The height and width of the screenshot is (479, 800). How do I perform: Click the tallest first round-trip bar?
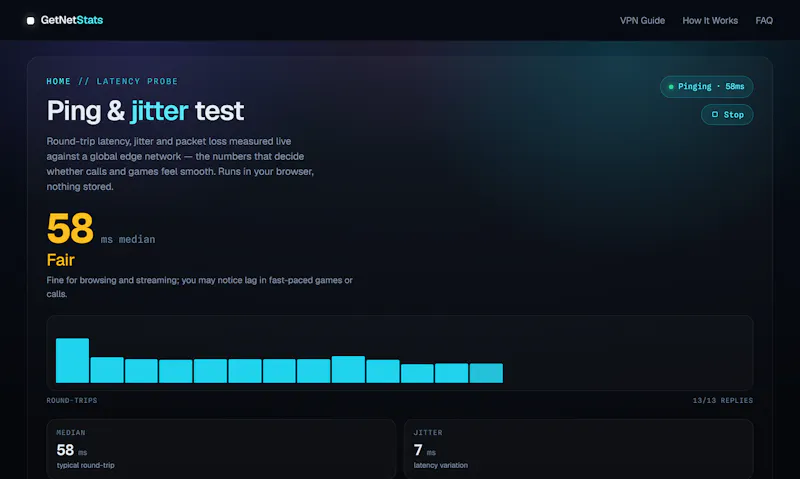coord(72,360)
